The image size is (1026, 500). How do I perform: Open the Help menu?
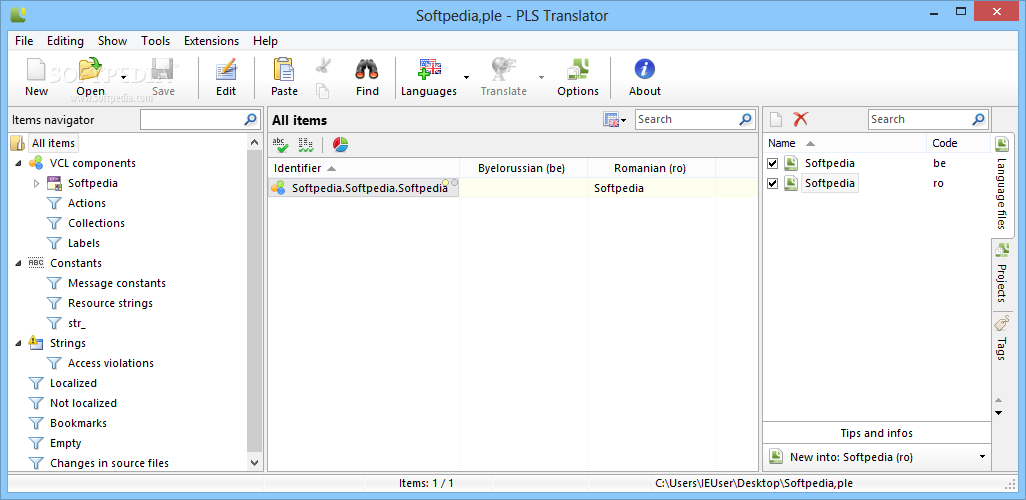(x=265, y=41)
